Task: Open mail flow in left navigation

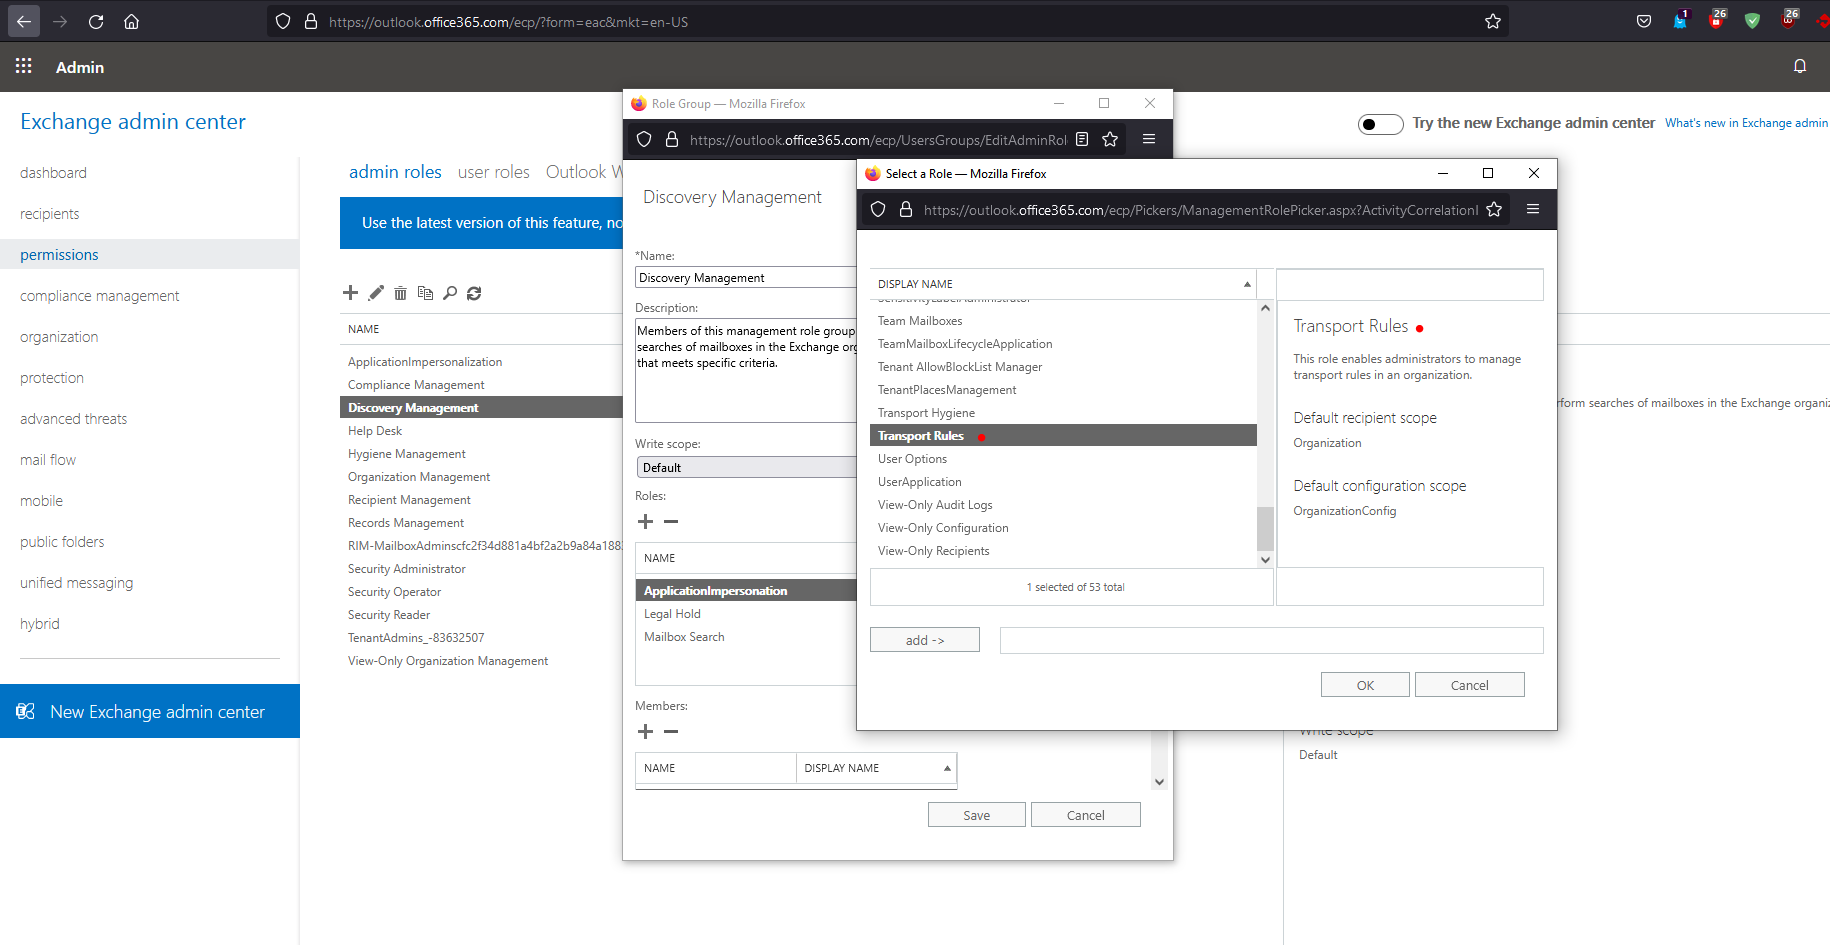Action: pos(48,460)
